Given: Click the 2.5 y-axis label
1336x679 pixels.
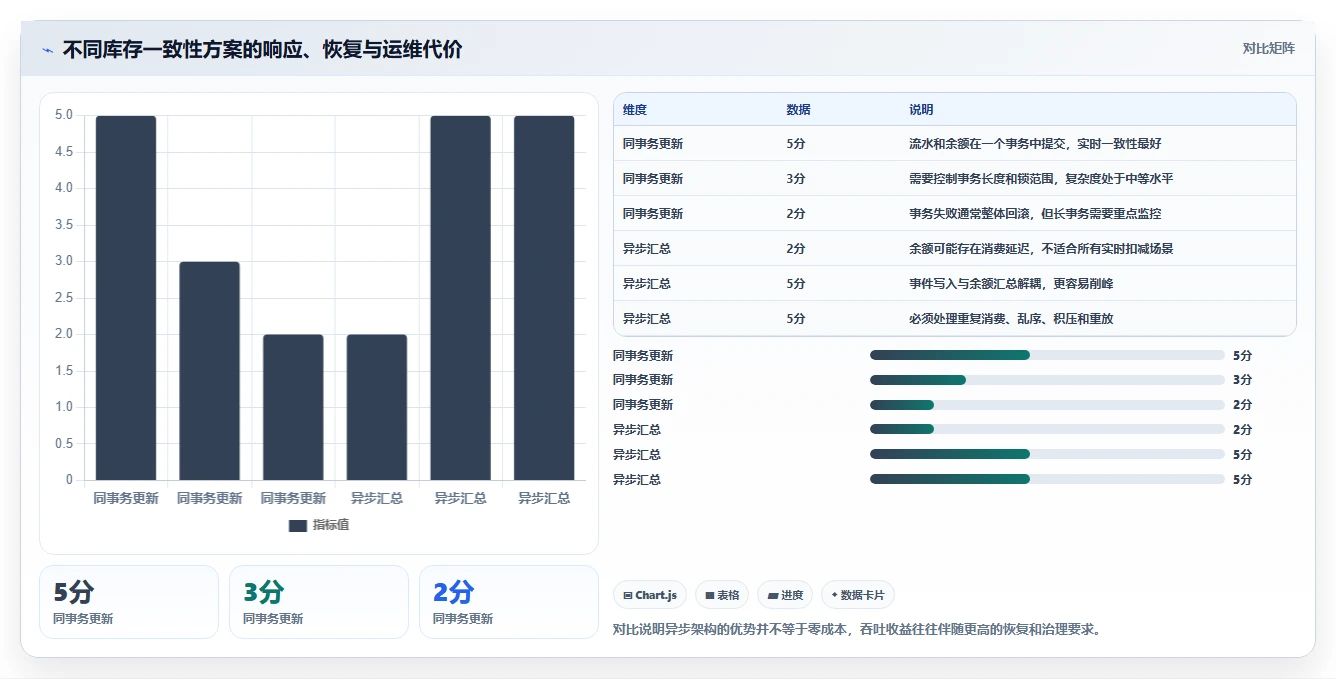Looking at the screenshot, I should pos(64,298).
